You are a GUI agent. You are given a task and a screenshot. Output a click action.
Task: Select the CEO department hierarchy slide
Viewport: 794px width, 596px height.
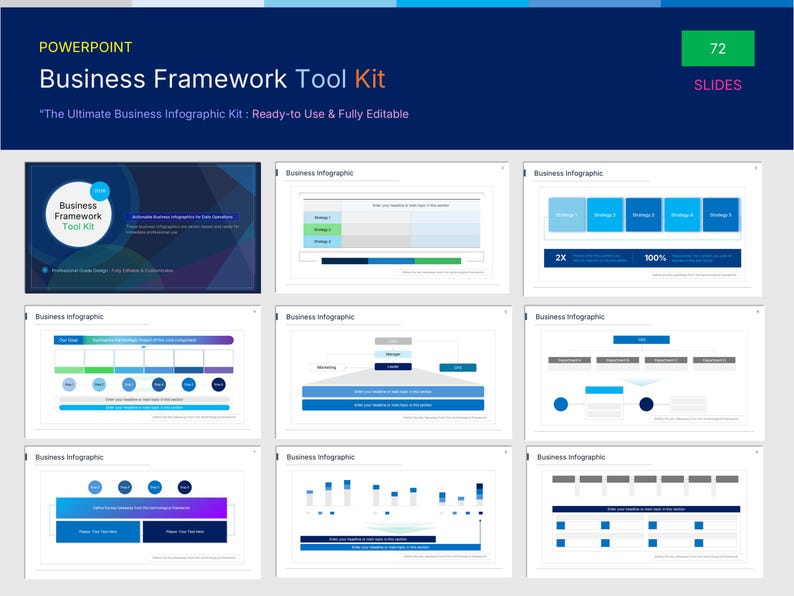tap(644, 373)
